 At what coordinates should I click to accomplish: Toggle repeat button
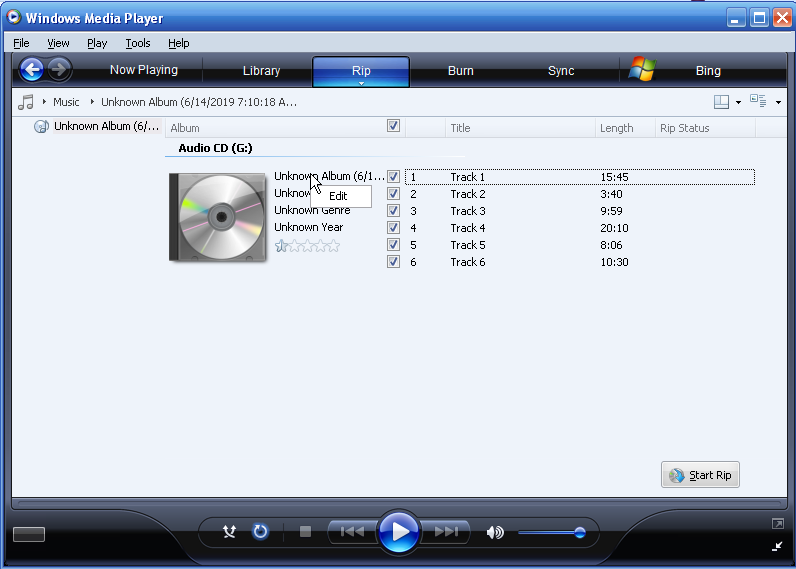(x=260, y=531)
